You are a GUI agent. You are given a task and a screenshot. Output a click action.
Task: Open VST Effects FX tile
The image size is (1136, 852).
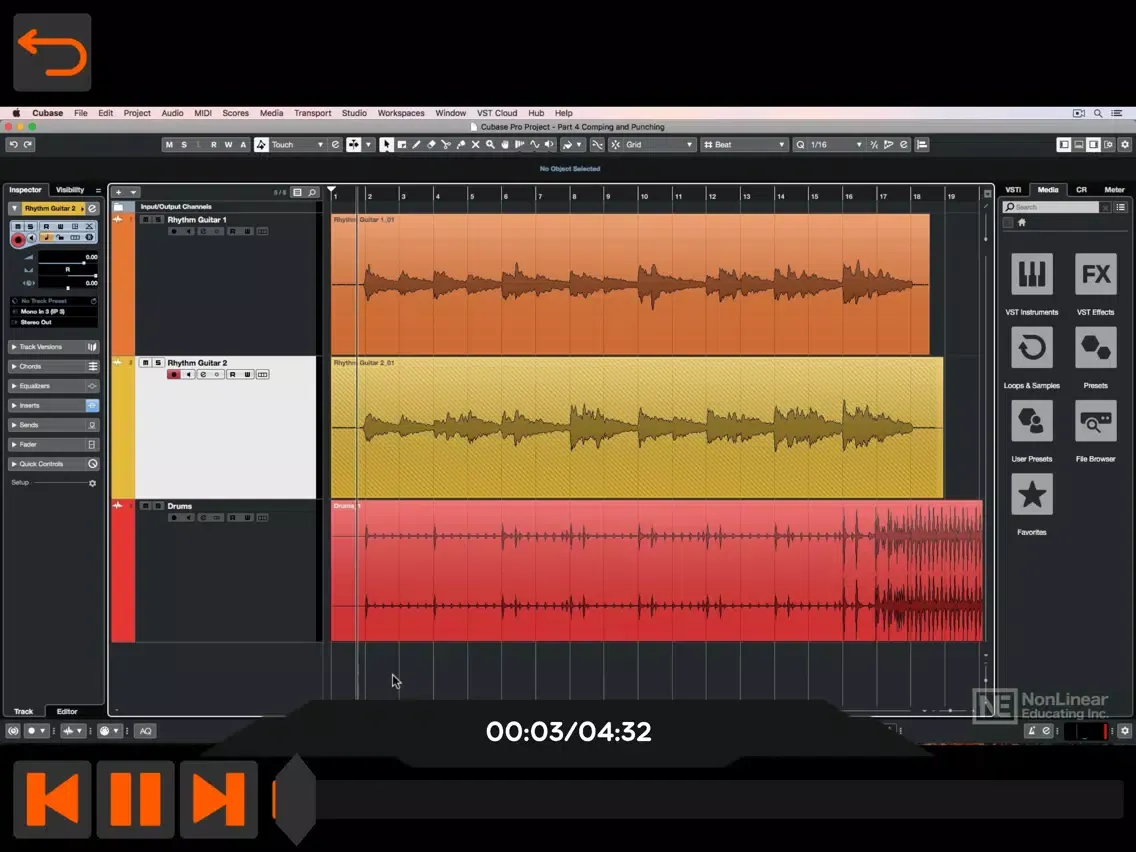click(1095, 274)
